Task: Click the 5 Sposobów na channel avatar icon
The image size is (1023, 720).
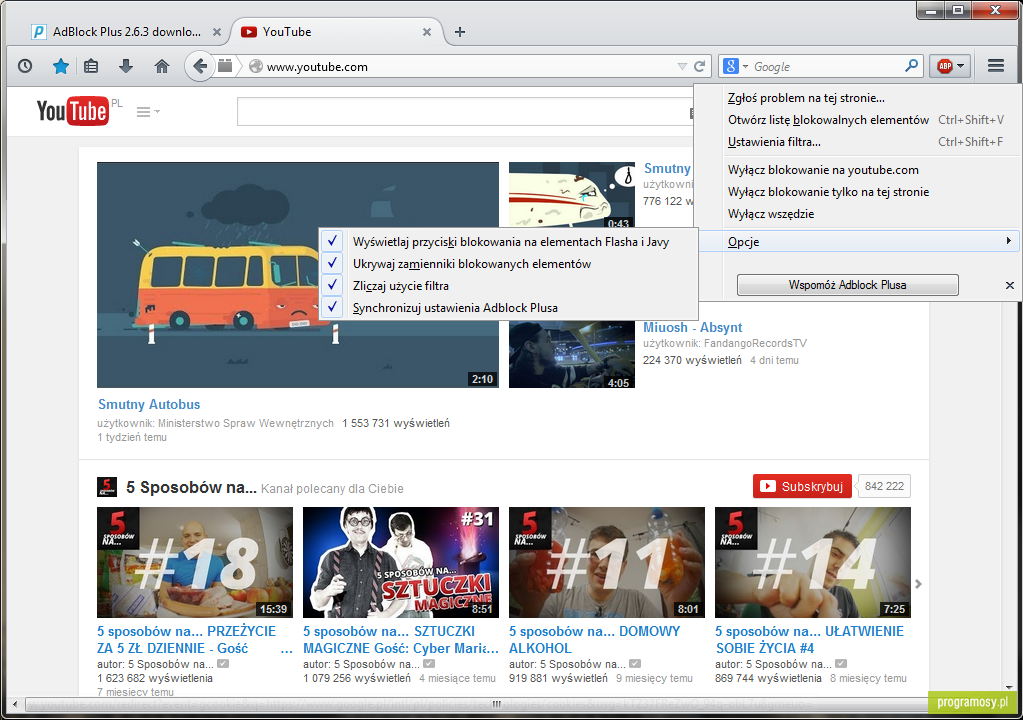Action: coord(107,487)
